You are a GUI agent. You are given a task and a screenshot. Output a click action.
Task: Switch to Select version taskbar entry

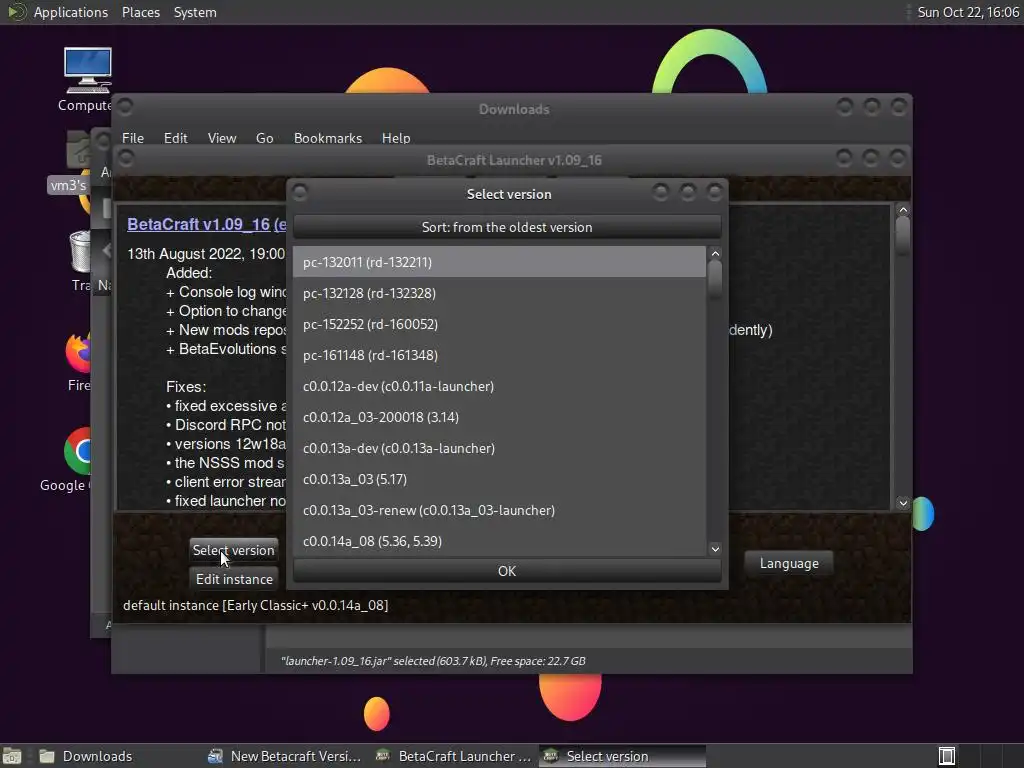pyautogui.click(x=622, y=756)
